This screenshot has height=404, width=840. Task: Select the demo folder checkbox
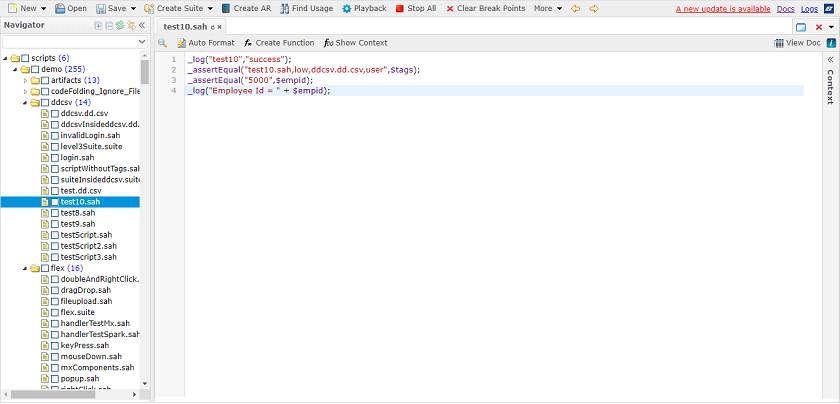[x=35, y=69]
